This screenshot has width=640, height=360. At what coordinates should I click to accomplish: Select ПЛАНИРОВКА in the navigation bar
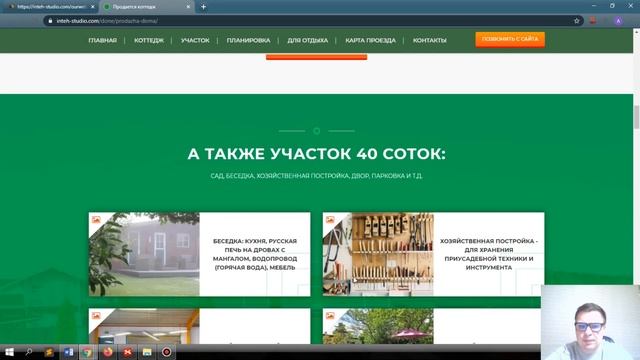[x=248, y=40]
